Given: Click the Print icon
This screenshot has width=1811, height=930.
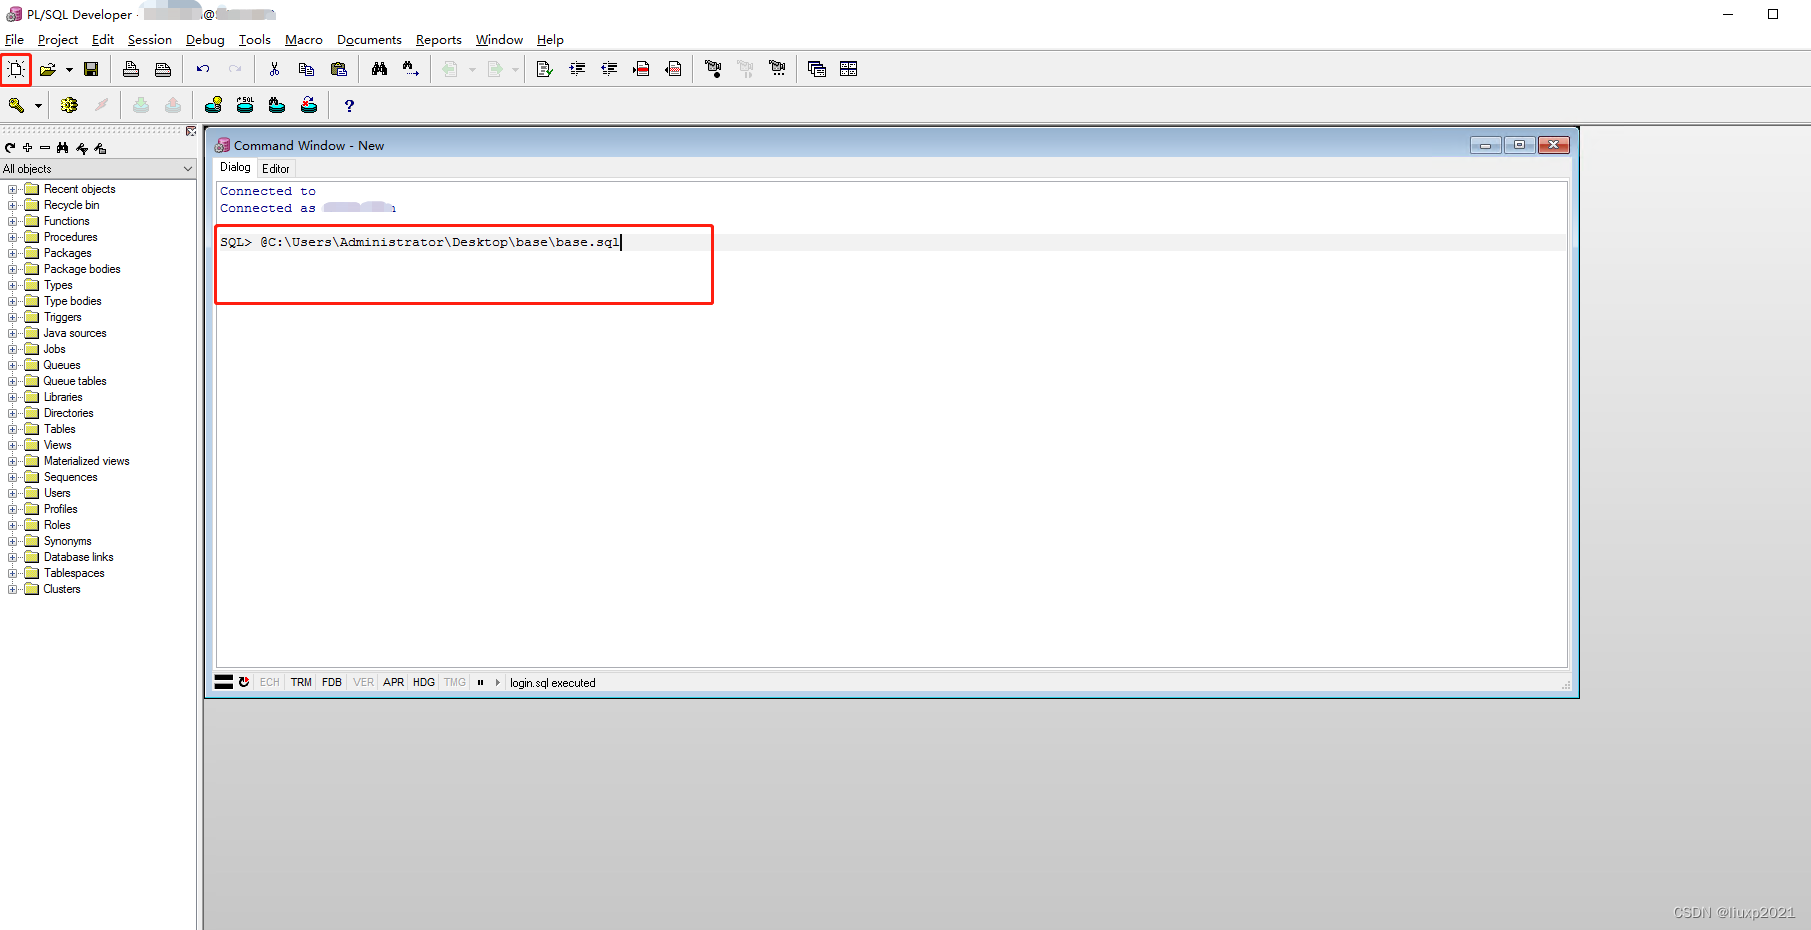Looking at the screenshot, I should click(x=131, y=69).
